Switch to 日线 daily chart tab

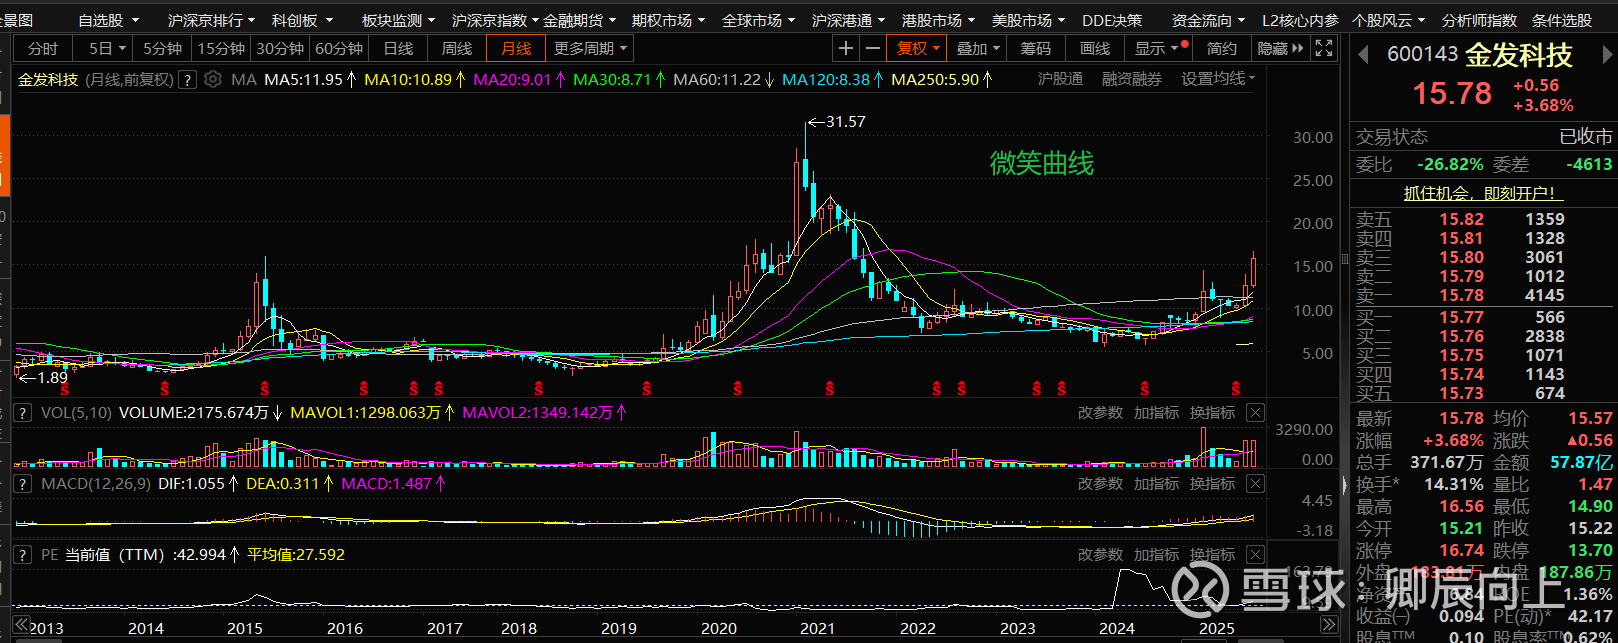click(398, 48)
